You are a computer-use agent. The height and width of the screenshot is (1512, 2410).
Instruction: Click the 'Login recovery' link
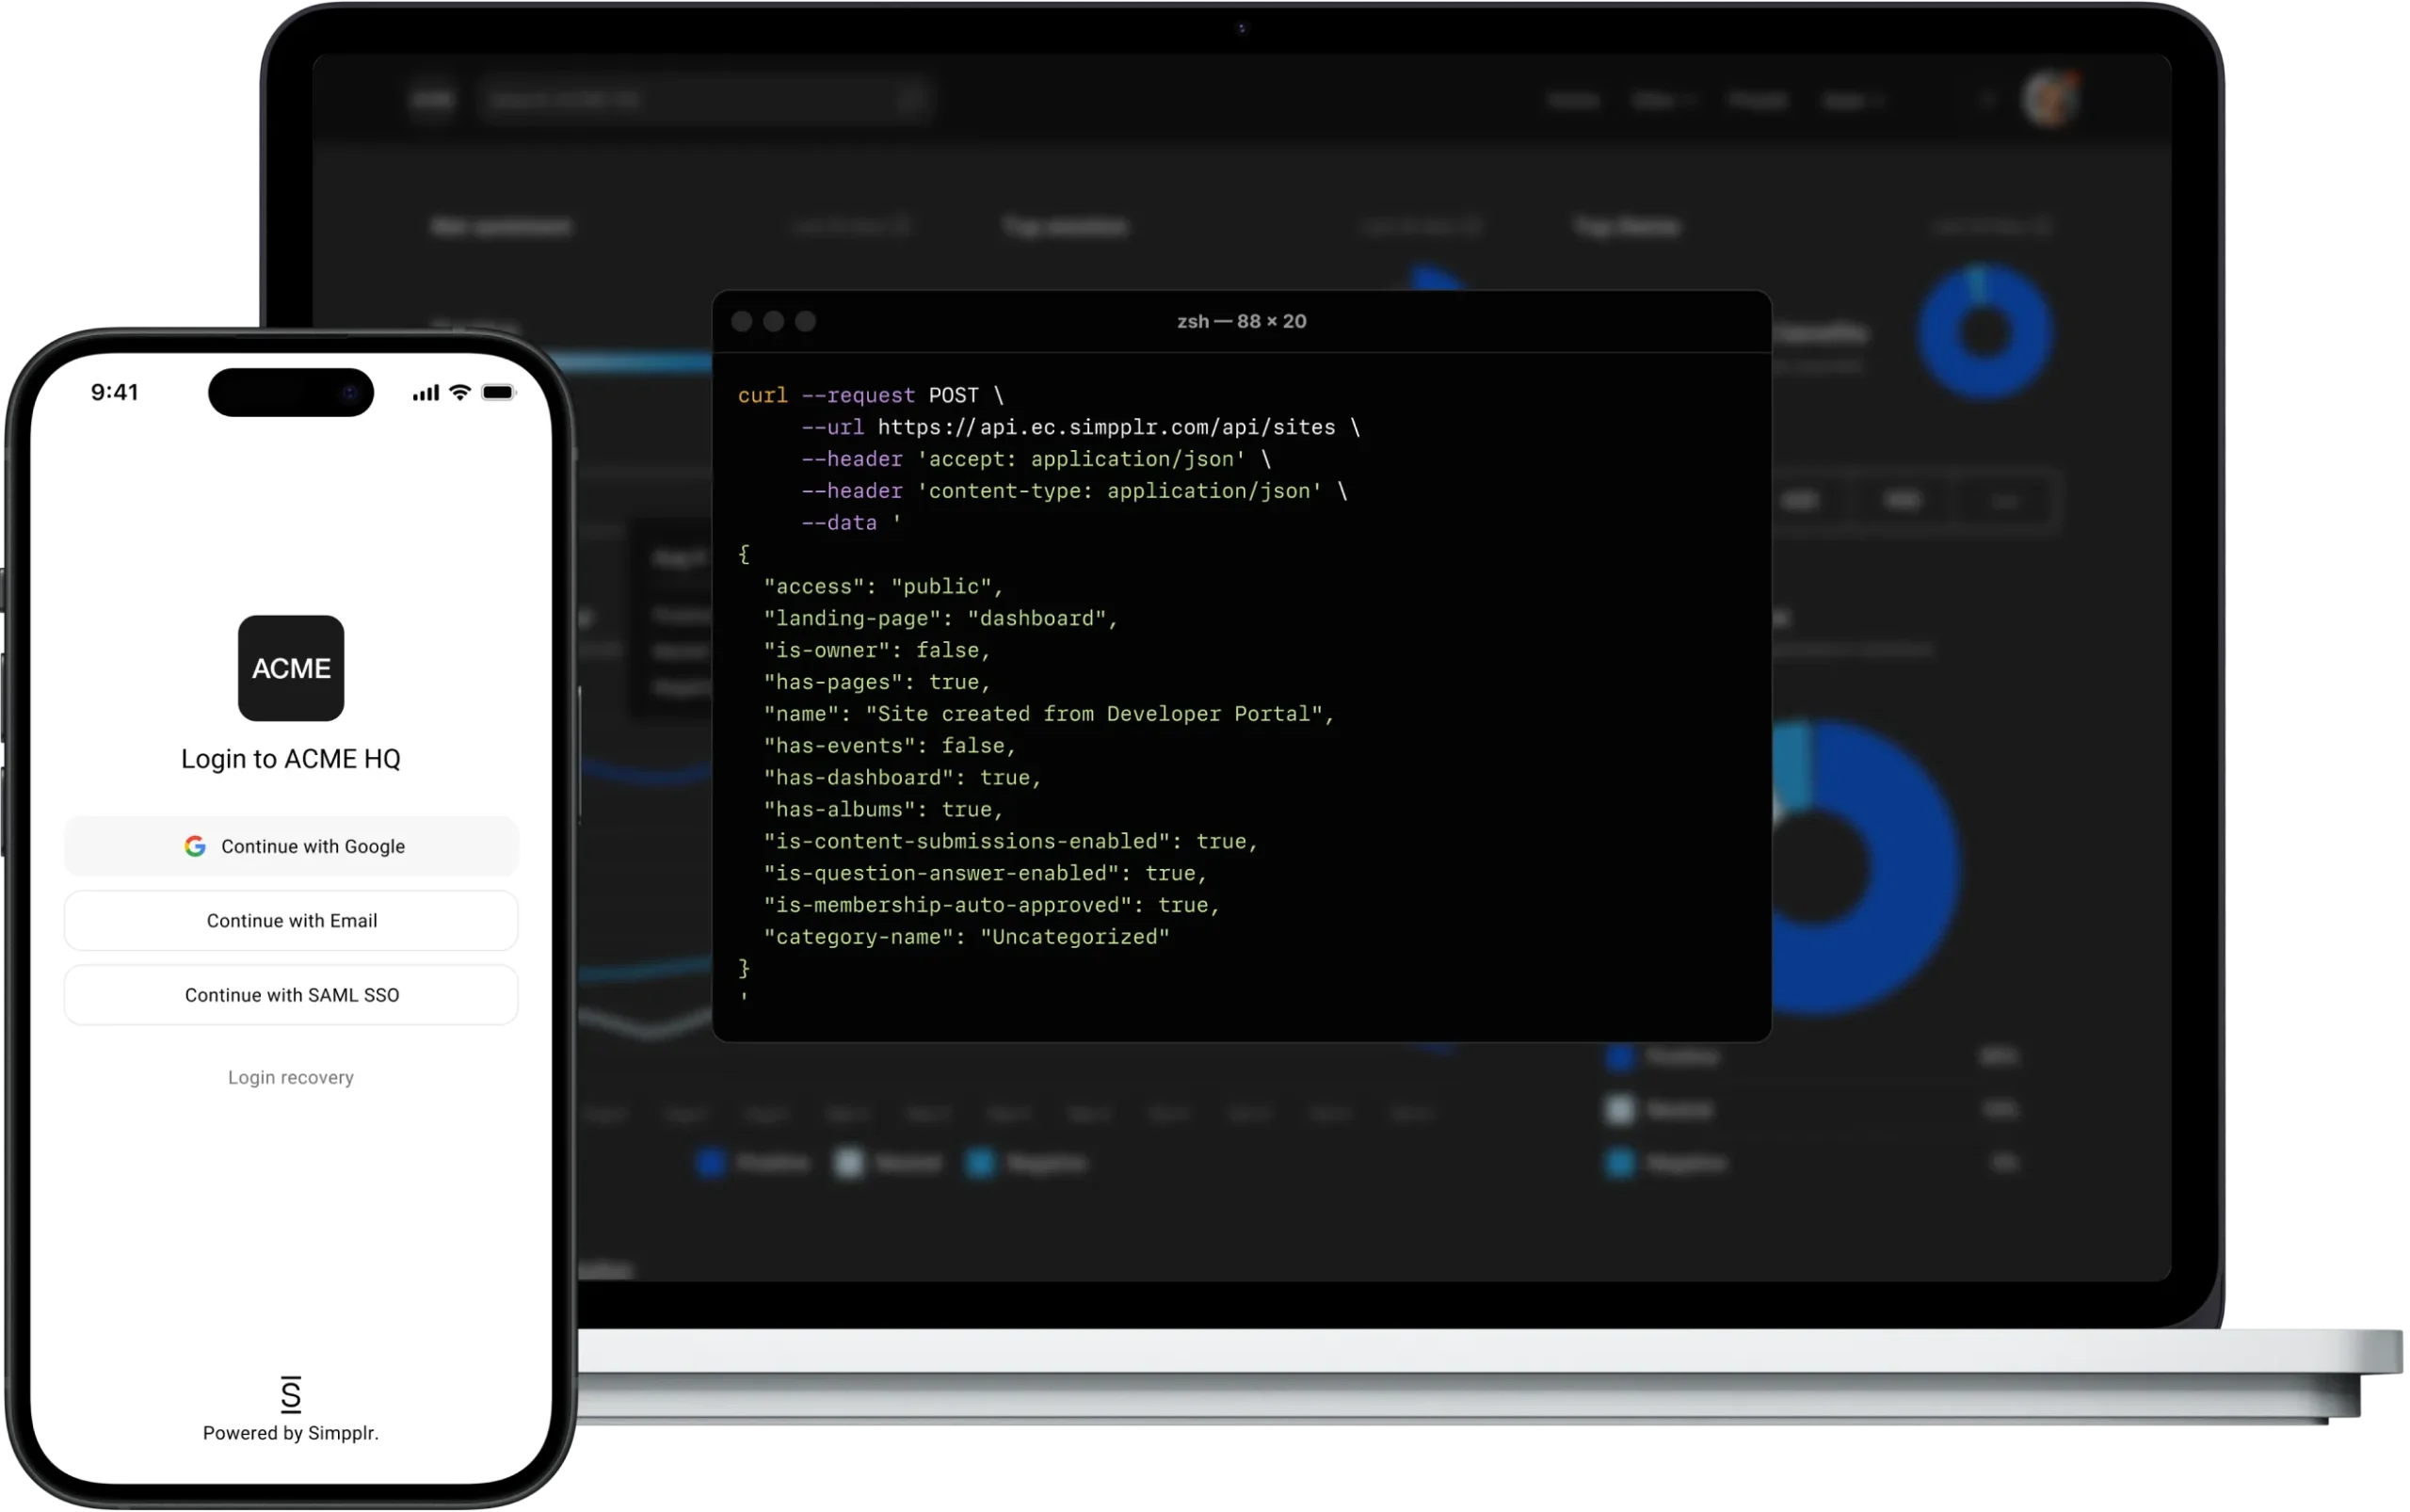coord(291,1076)
